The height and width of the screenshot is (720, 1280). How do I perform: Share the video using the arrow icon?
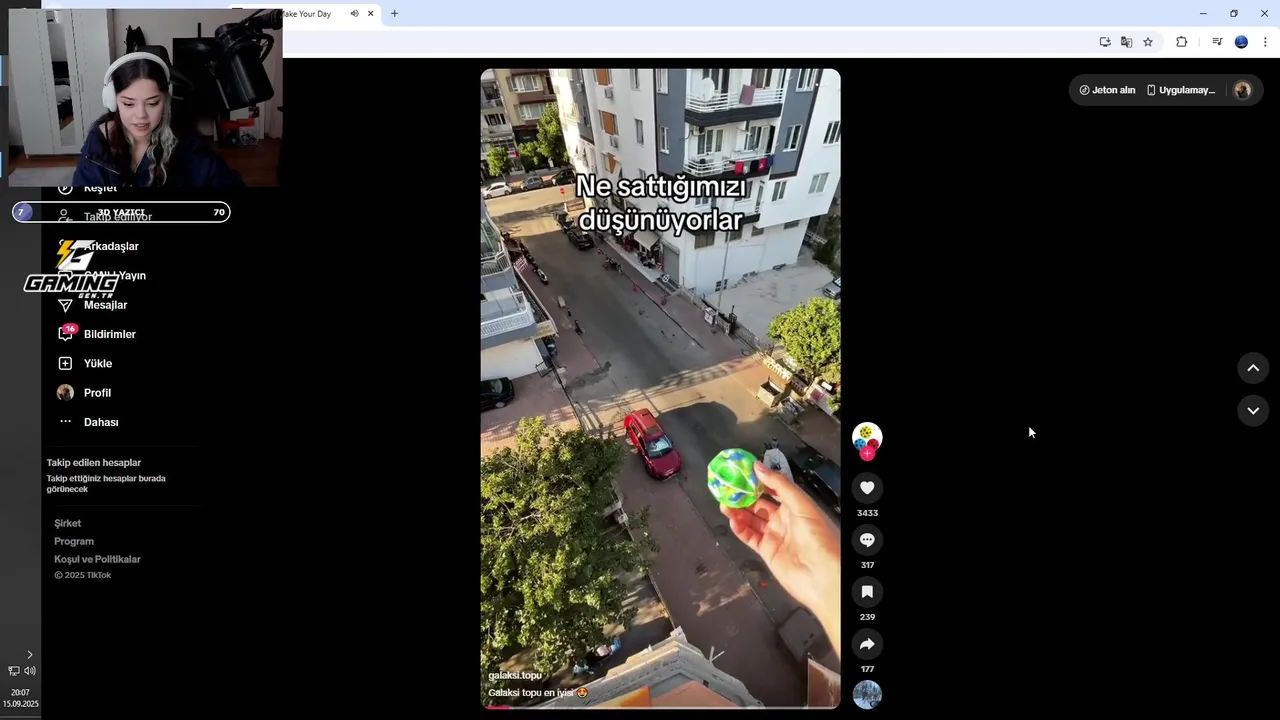click(x=867, y=644)
